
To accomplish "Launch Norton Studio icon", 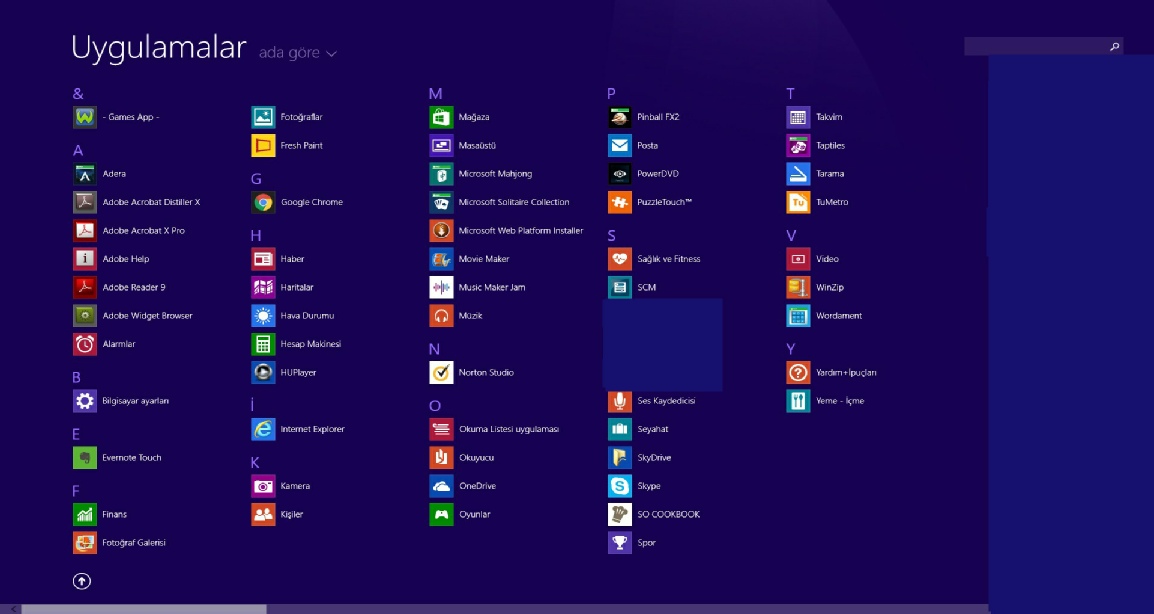I will 442,373.
